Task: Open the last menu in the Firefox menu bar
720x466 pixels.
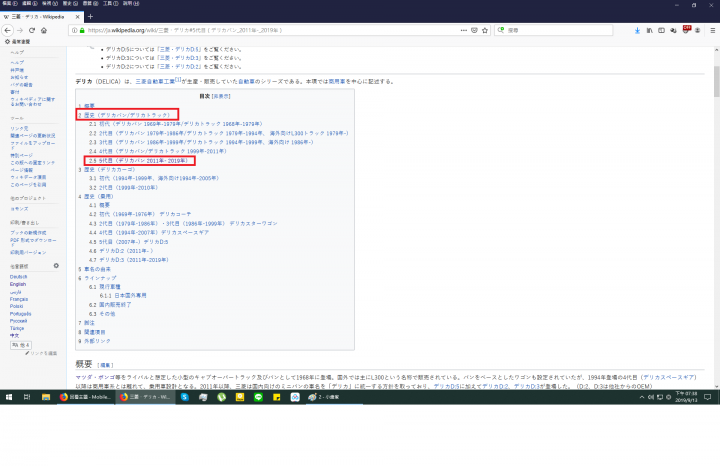Action: point(131,3)
